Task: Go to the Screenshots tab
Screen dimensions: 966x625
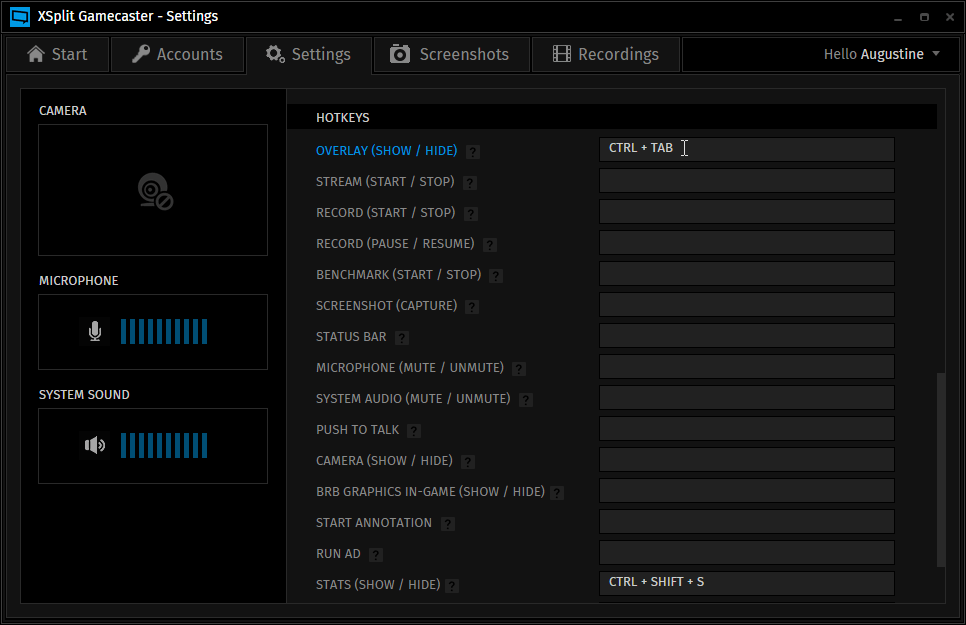Action: click(x=450, y=54)
